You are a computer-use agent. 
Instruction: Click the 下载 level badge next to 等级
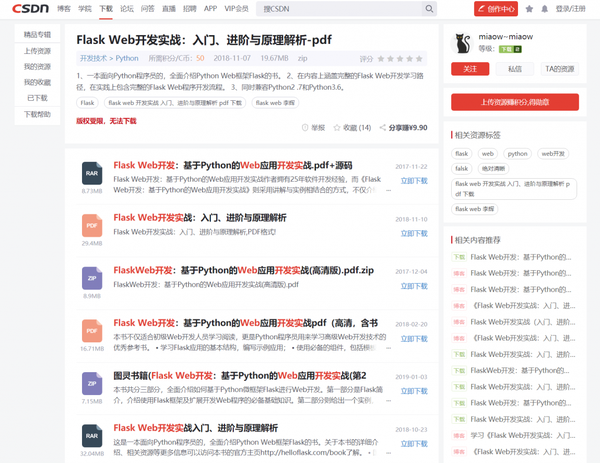pyautogui.click(x=510, y=49)
